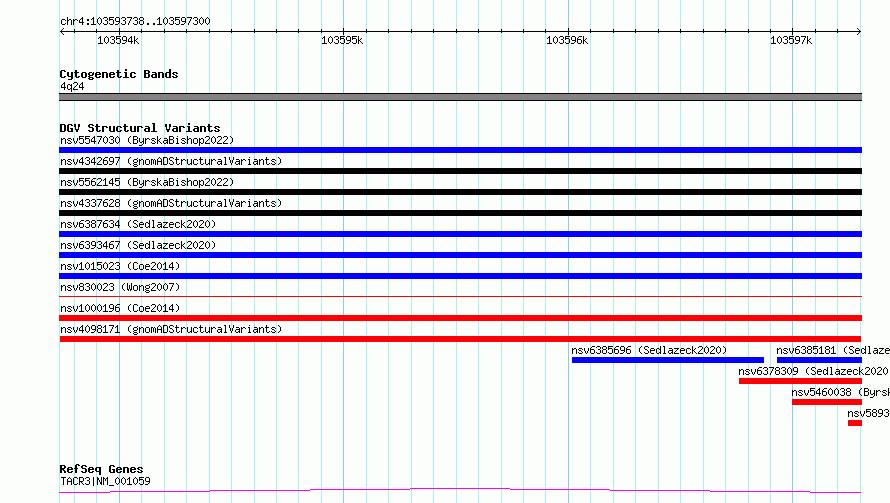Click the black nsv4342697 variant bar
The width and height of the screenshot is (890, 503).
(460, 171)
